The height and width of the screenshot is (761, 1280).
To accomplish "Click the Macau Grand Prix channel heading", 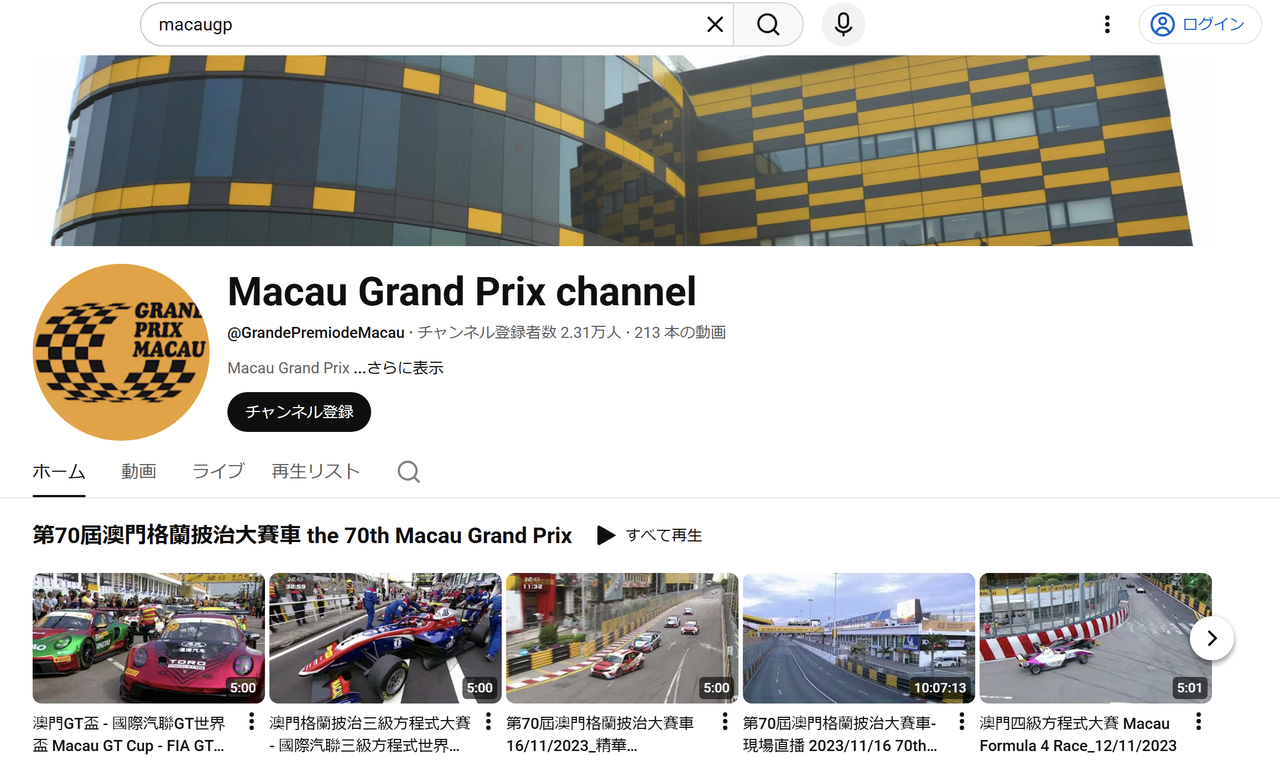I will 462,292.
